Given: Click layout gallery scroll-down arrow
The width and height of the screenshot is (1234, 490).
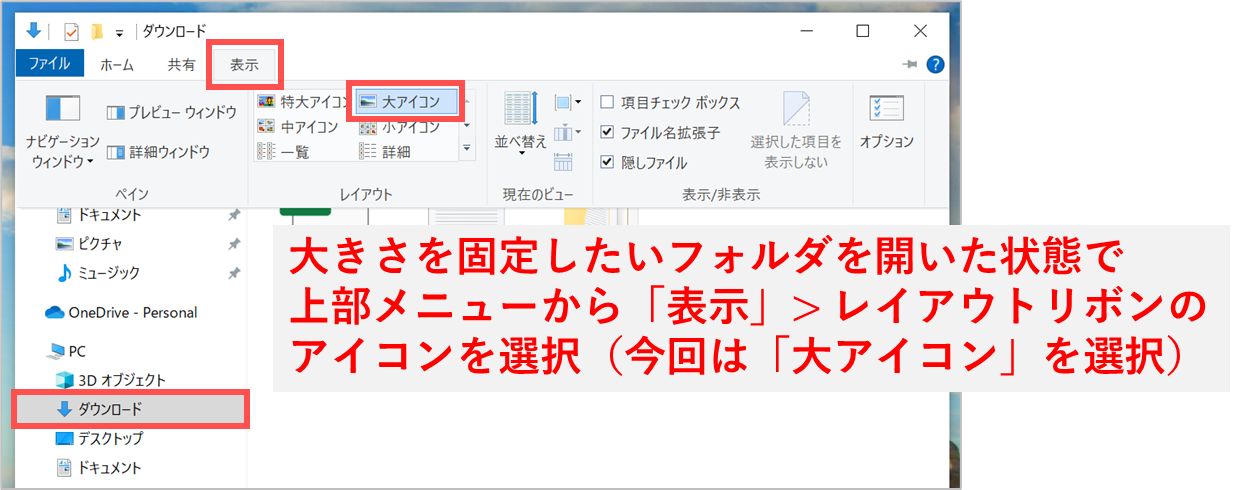Looking at the screenshot, I should [466, 127].
